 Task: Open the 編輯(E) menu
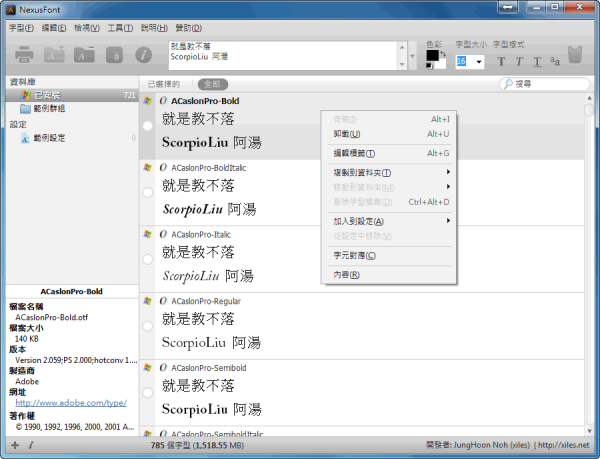coord(54,28)
